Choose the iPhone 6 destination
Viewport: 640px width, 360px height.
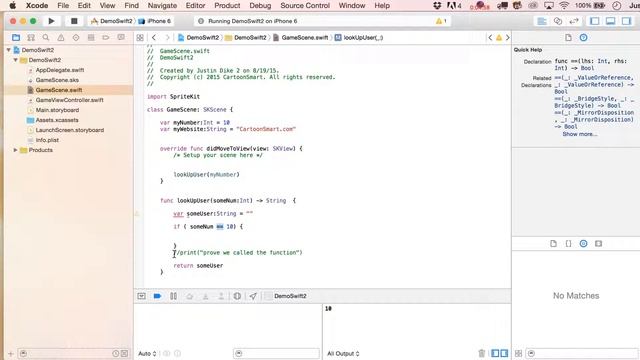pos(155,21)
